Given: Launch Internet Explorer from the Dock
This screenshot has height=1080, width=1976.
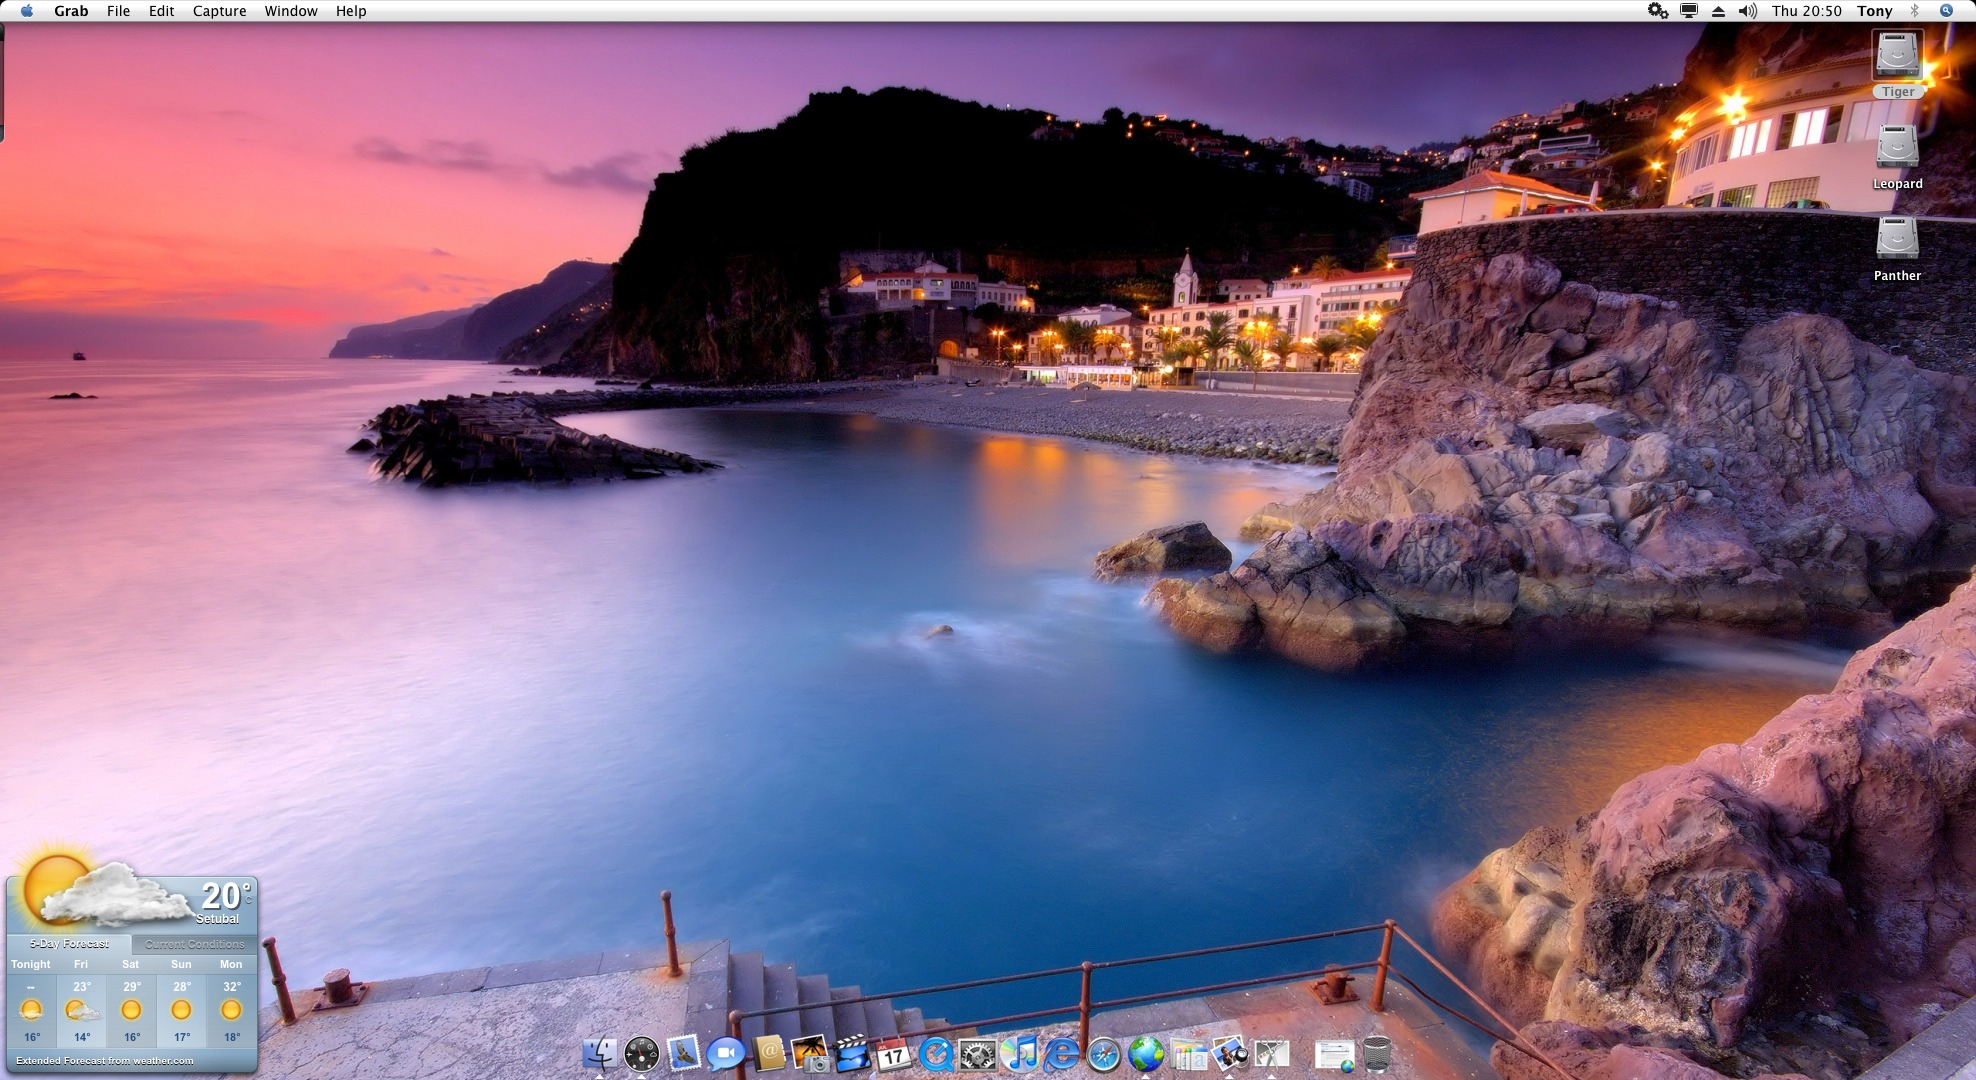Looking at the screenshot, I should (1061, 1054).
